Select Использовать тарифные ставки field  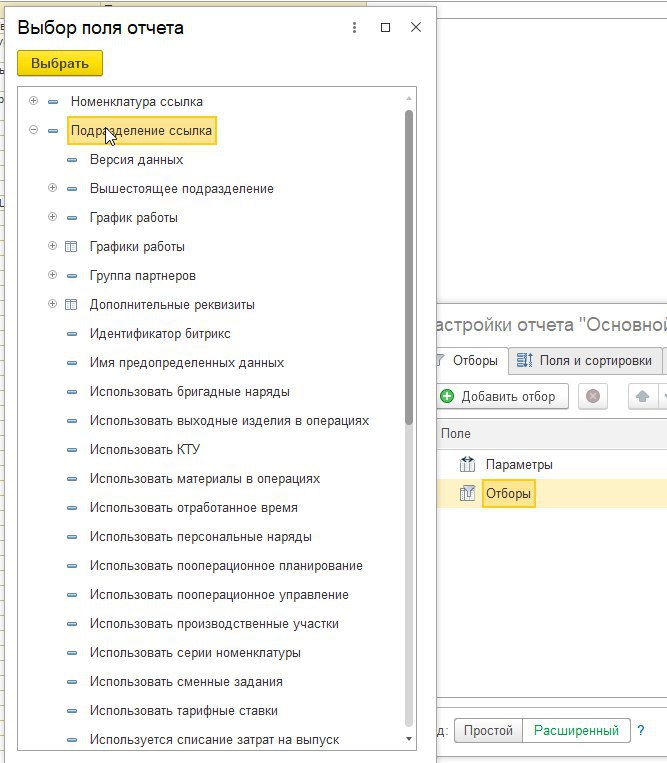click(x=184, y=711)
